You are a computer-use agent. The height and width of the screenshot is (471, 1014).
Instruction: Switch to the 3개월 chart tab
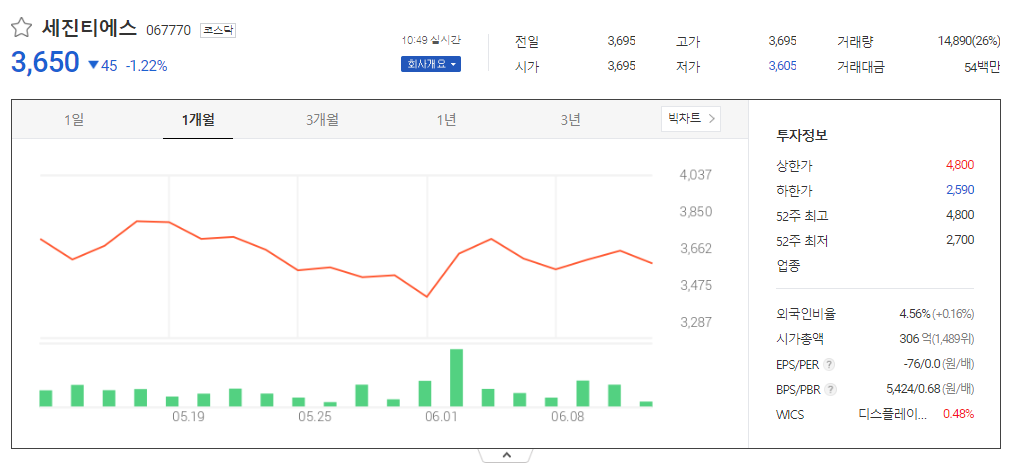click(322, 120)
